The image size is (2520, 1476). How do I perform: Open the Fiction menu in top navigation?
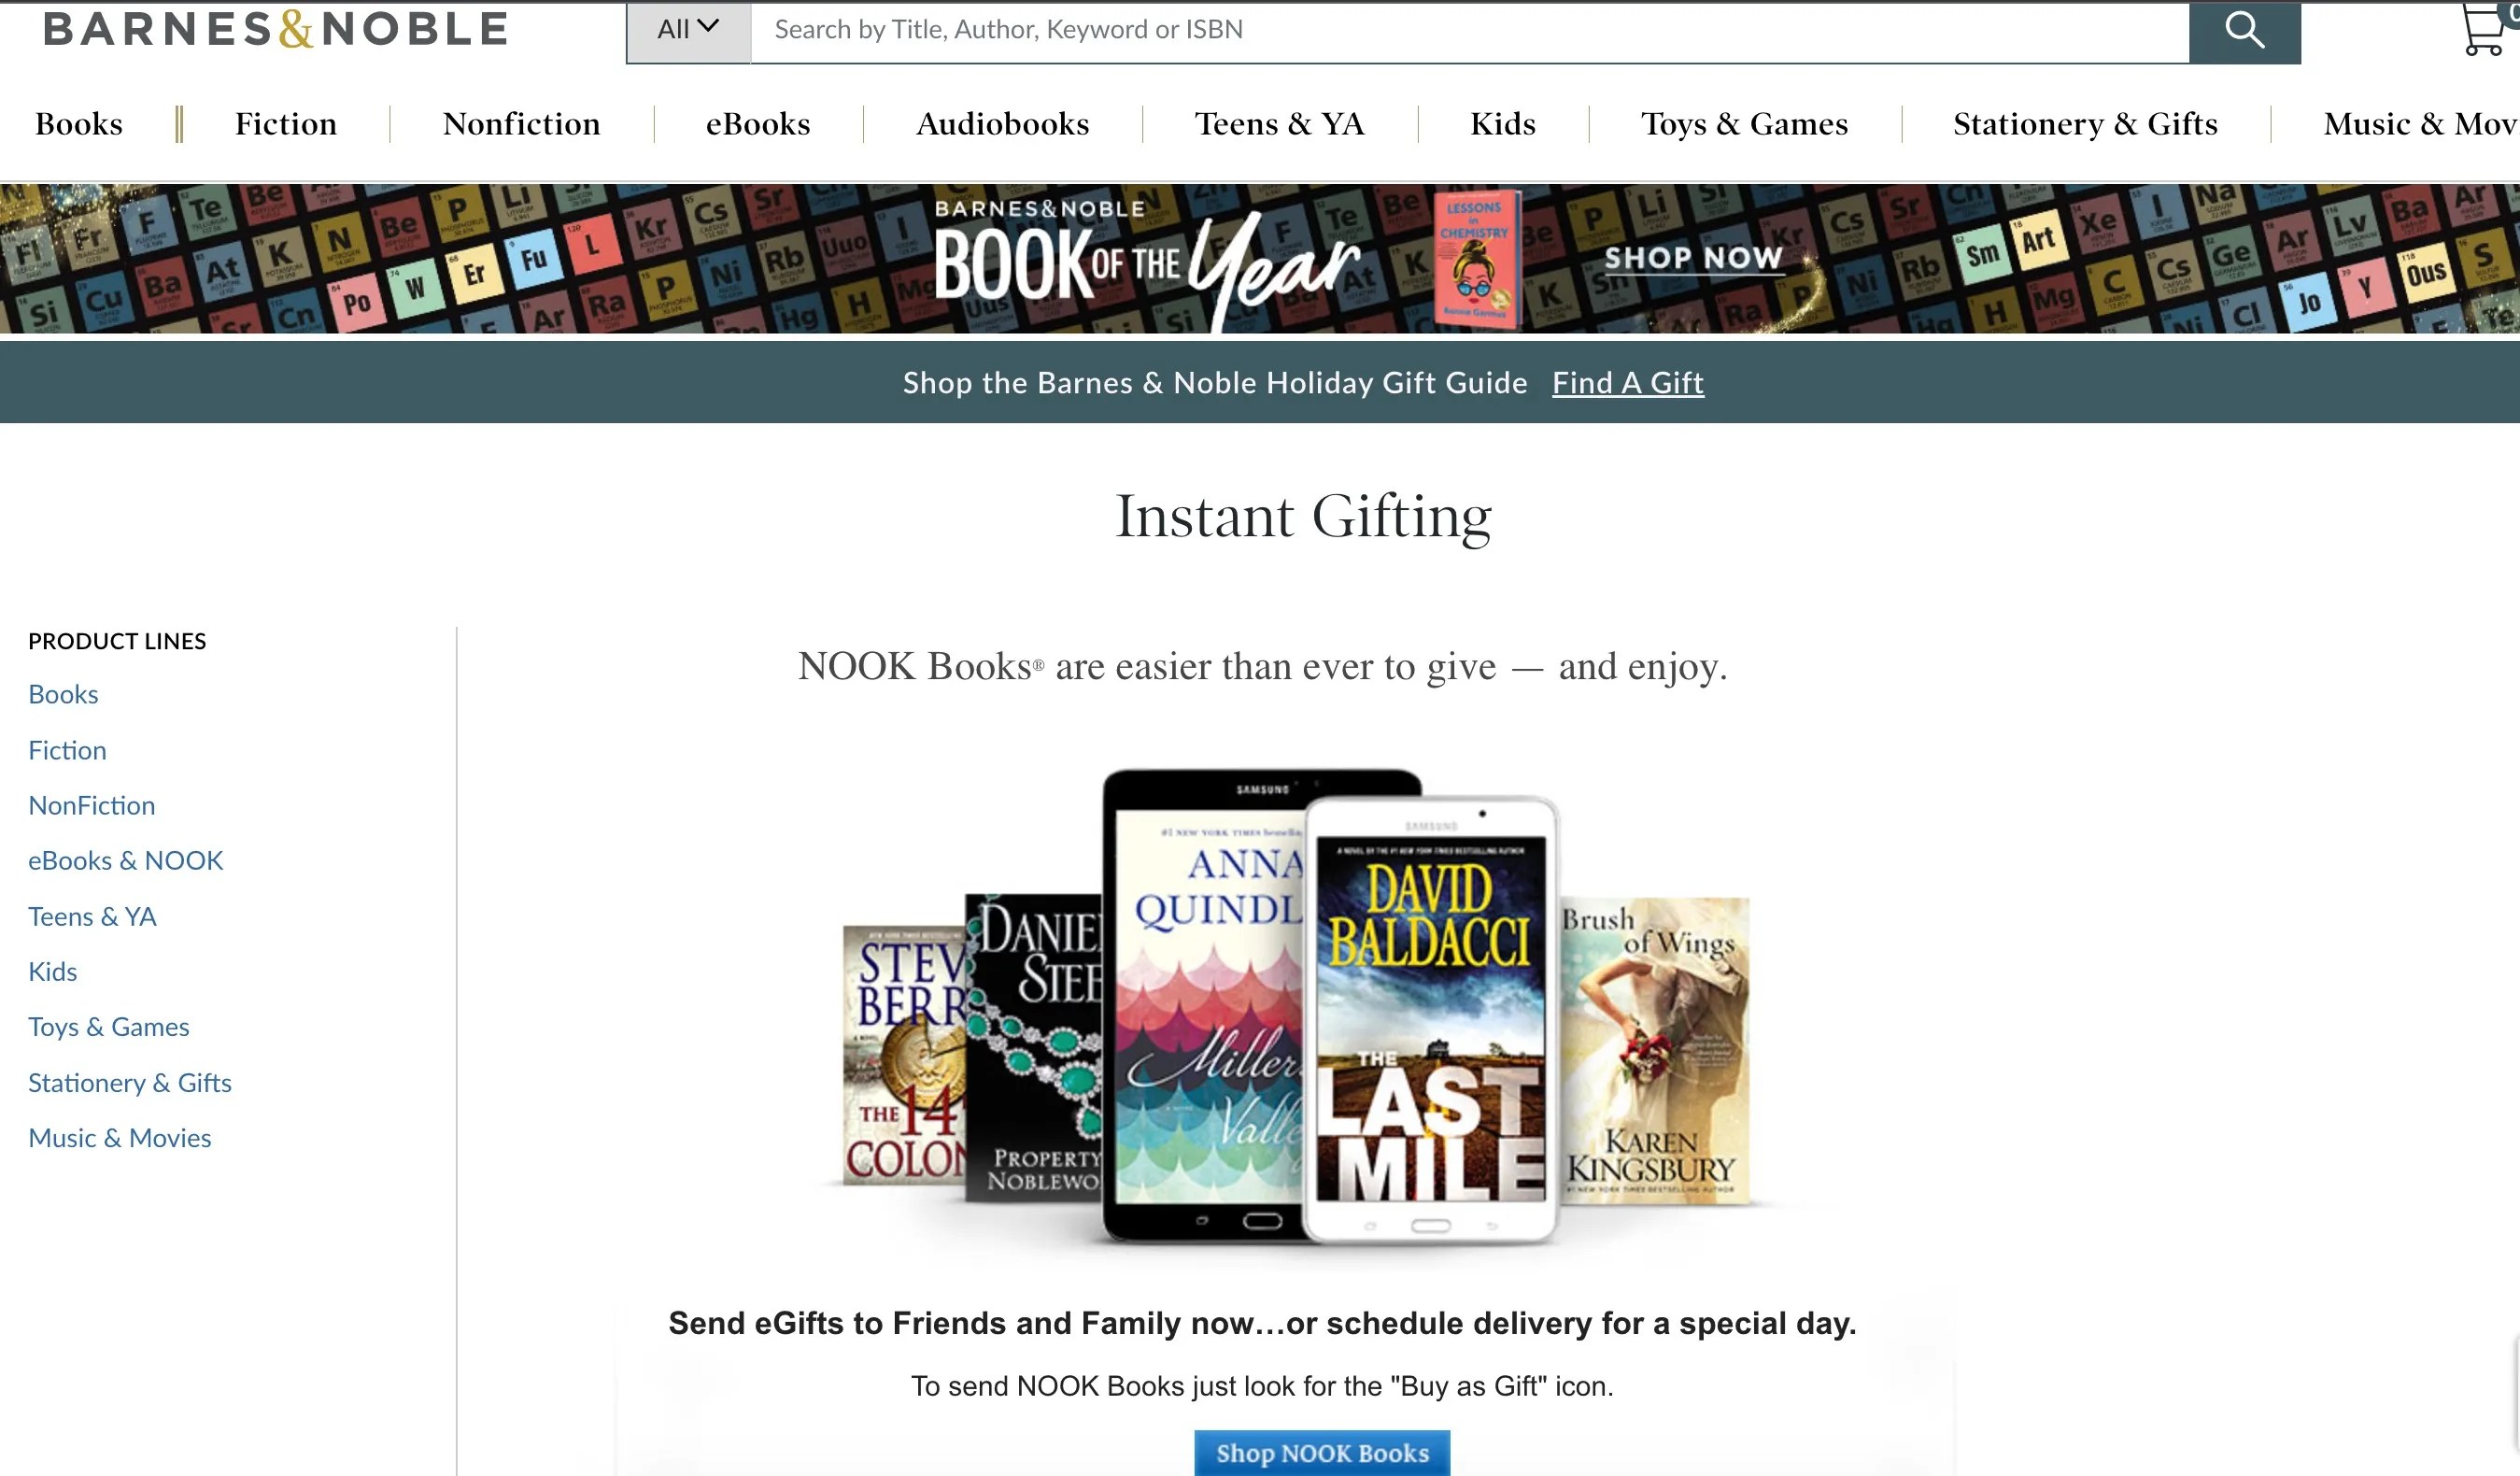(x=286, y=123)
